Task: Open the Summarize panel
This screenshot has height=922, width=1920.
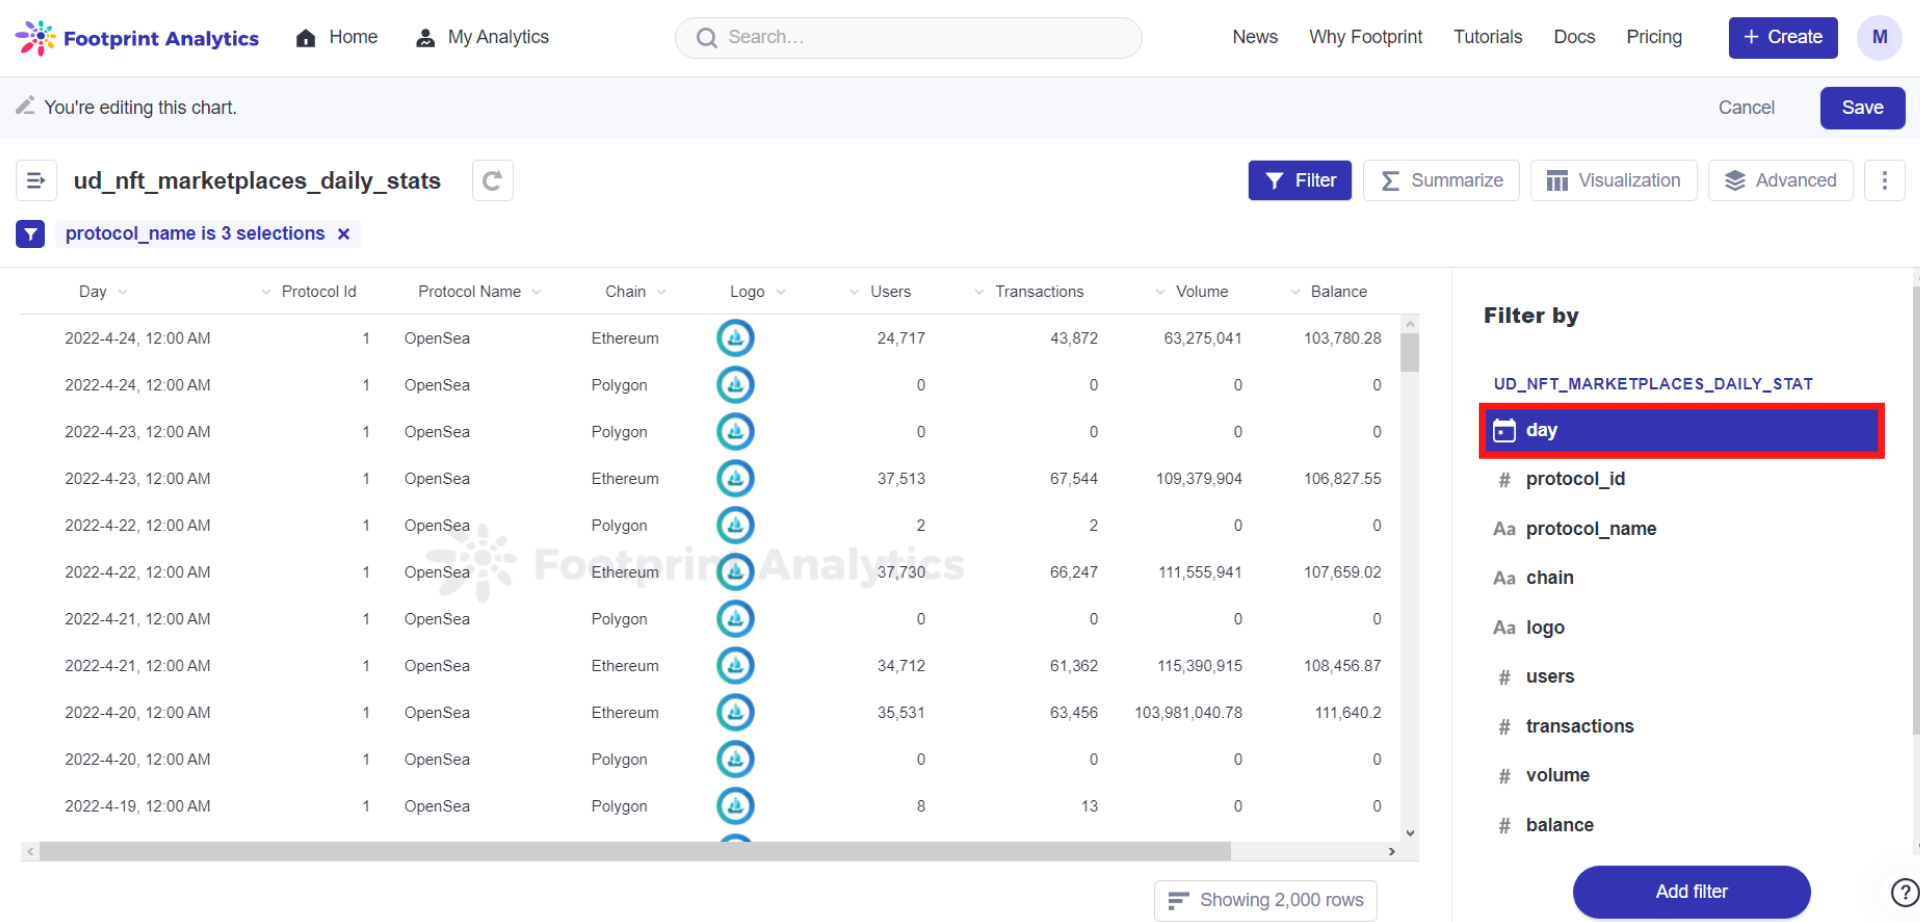Action: tap(1442, 180)
